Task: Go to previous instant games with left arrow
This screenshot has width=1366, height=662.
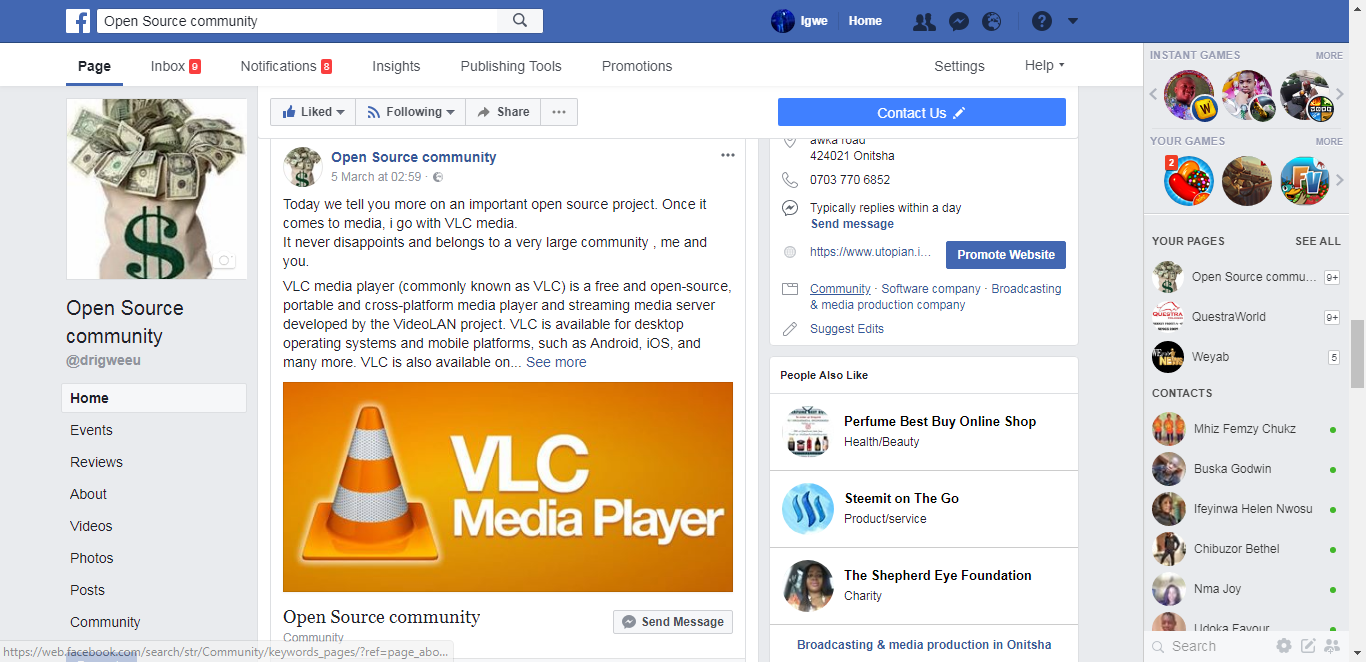Action: [x=1153, y=95]
